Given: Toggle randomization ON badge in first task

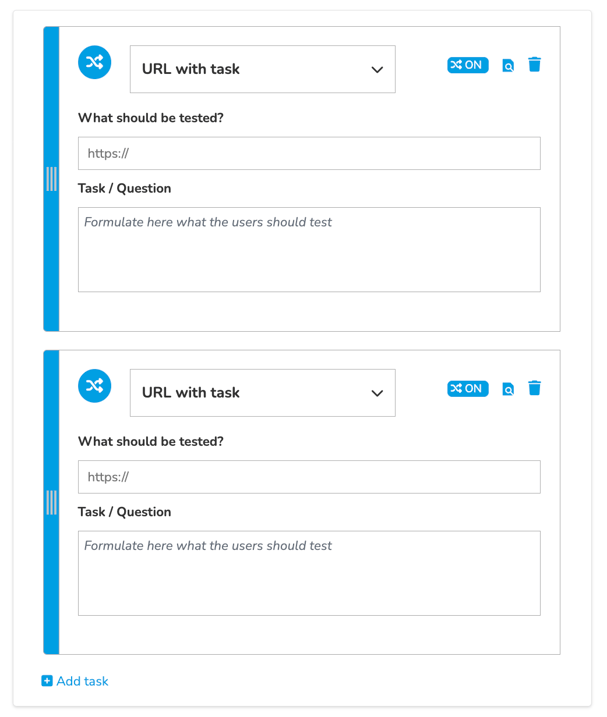Looking at the screenshot, I should (467, 65).
